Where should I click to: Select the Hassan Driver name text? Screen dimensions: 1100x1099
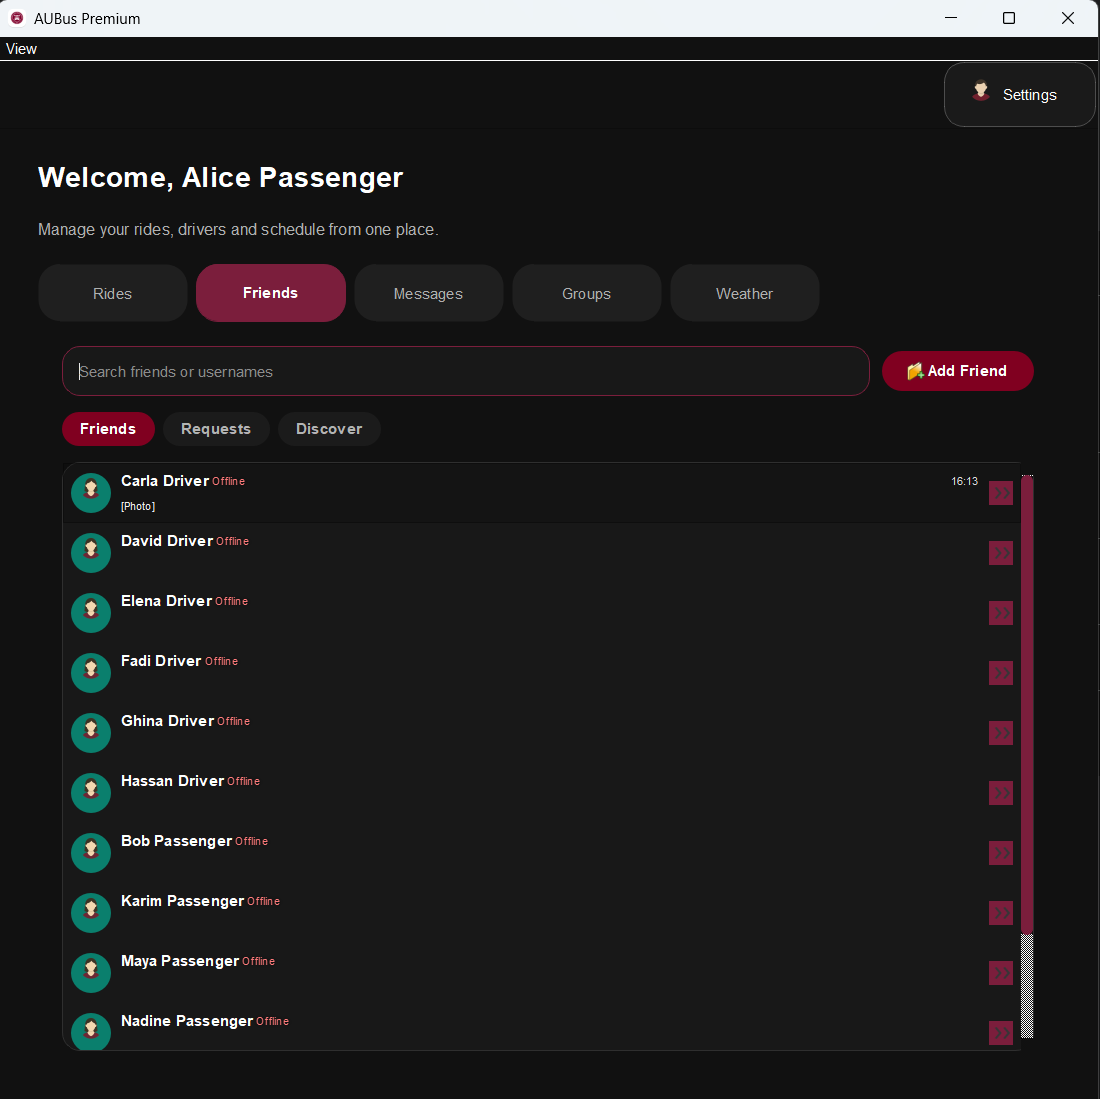tap(173, 781)
